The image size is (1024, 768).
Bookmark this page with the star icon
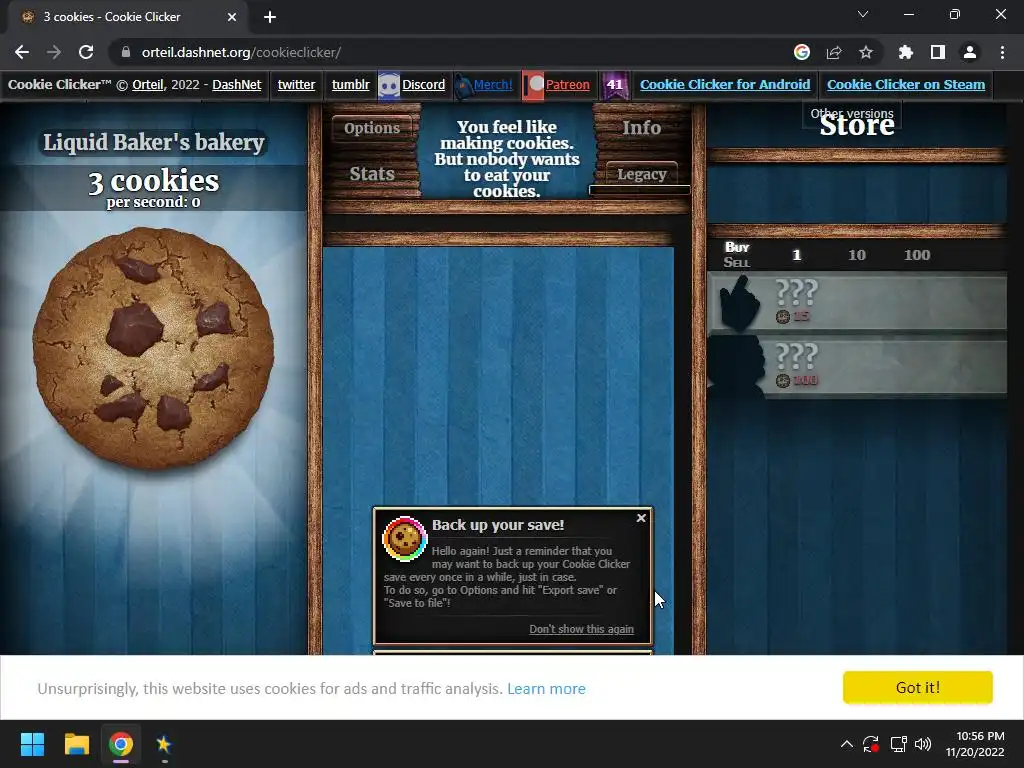click(866, 52)
